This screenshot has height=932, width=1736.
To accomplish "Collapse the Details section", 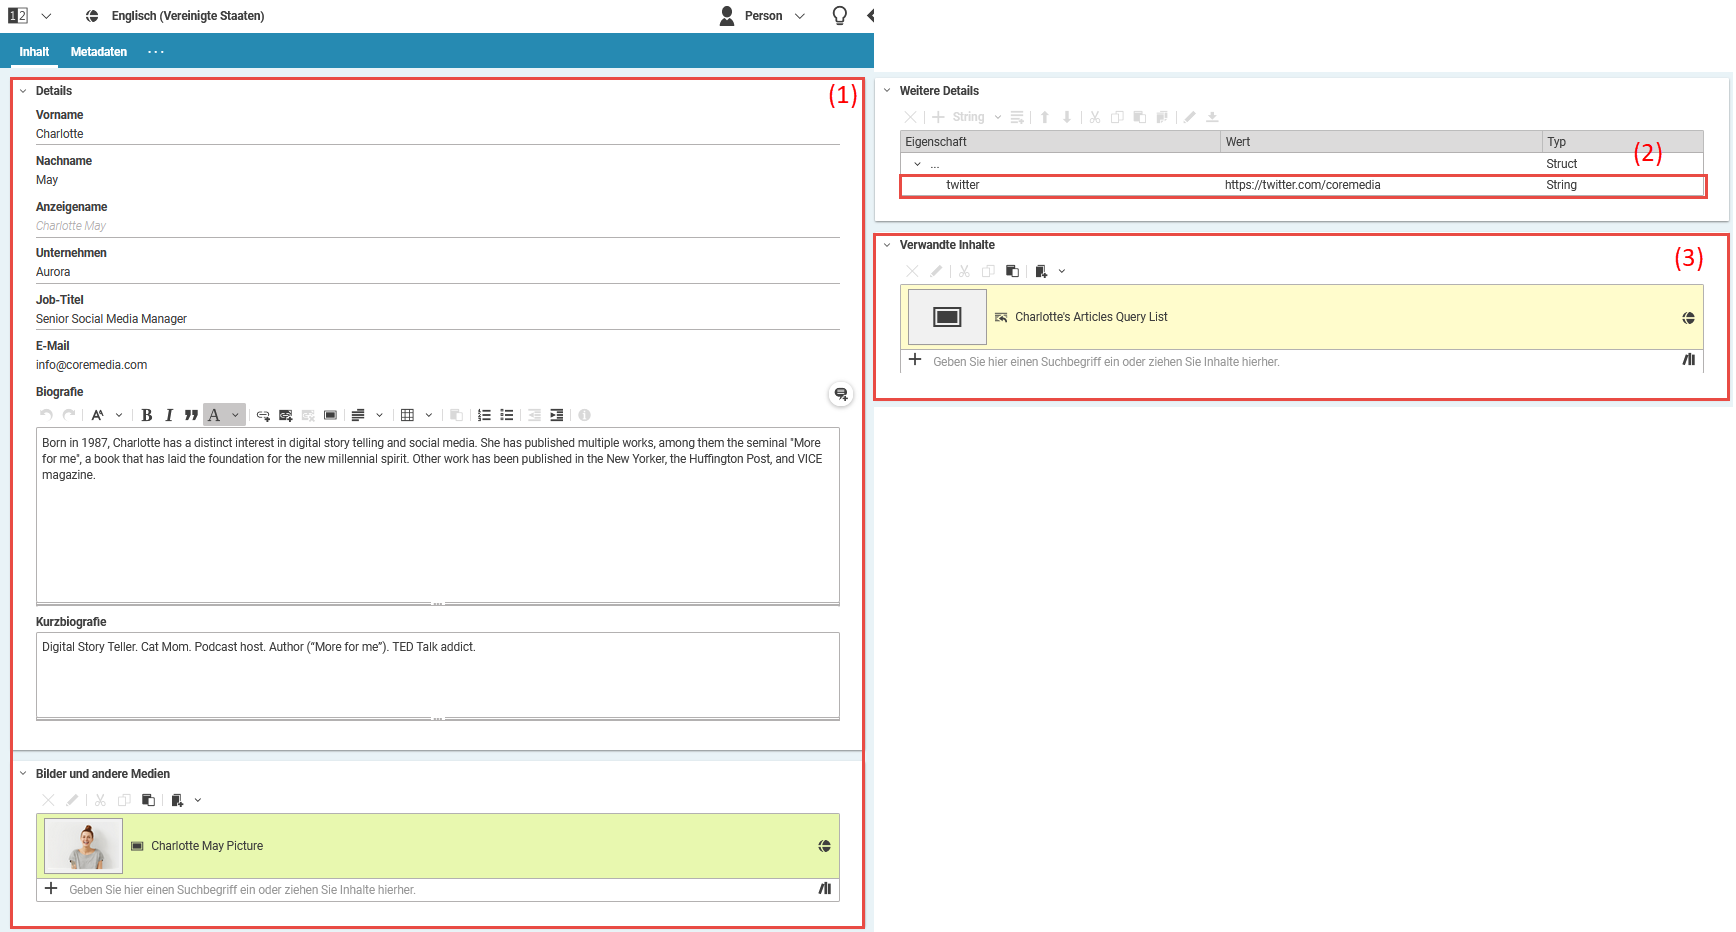I will pyautogui.click(x=23, y=91).
